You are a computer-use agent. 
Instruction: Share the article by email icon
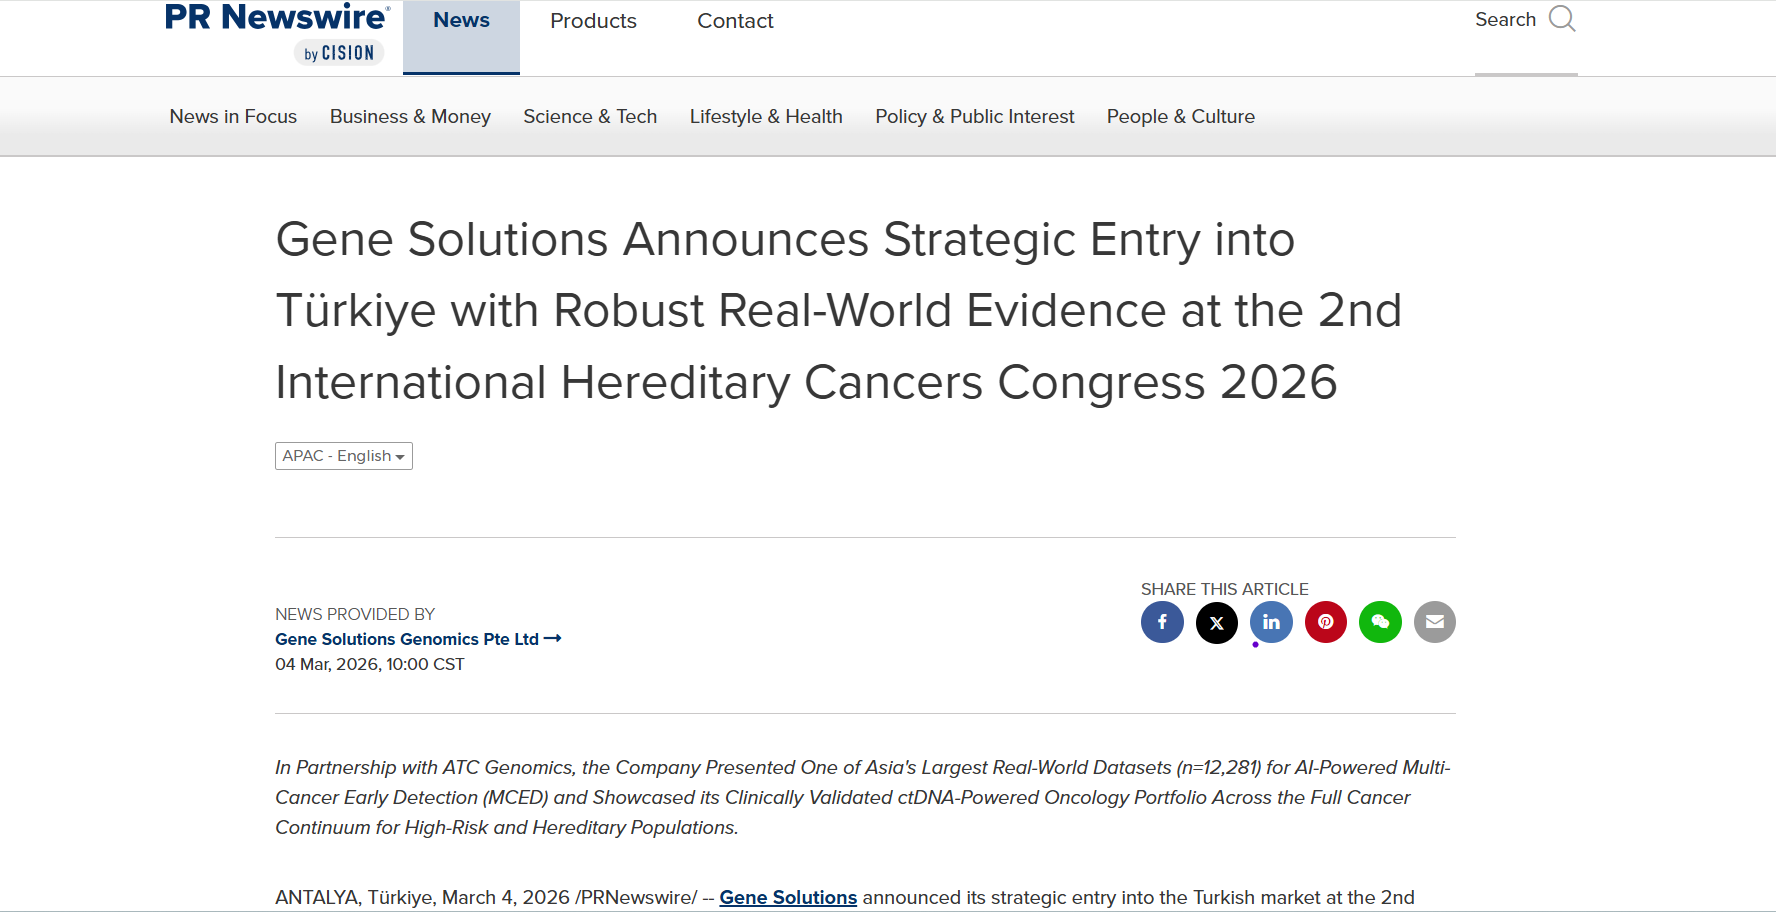1435,622
